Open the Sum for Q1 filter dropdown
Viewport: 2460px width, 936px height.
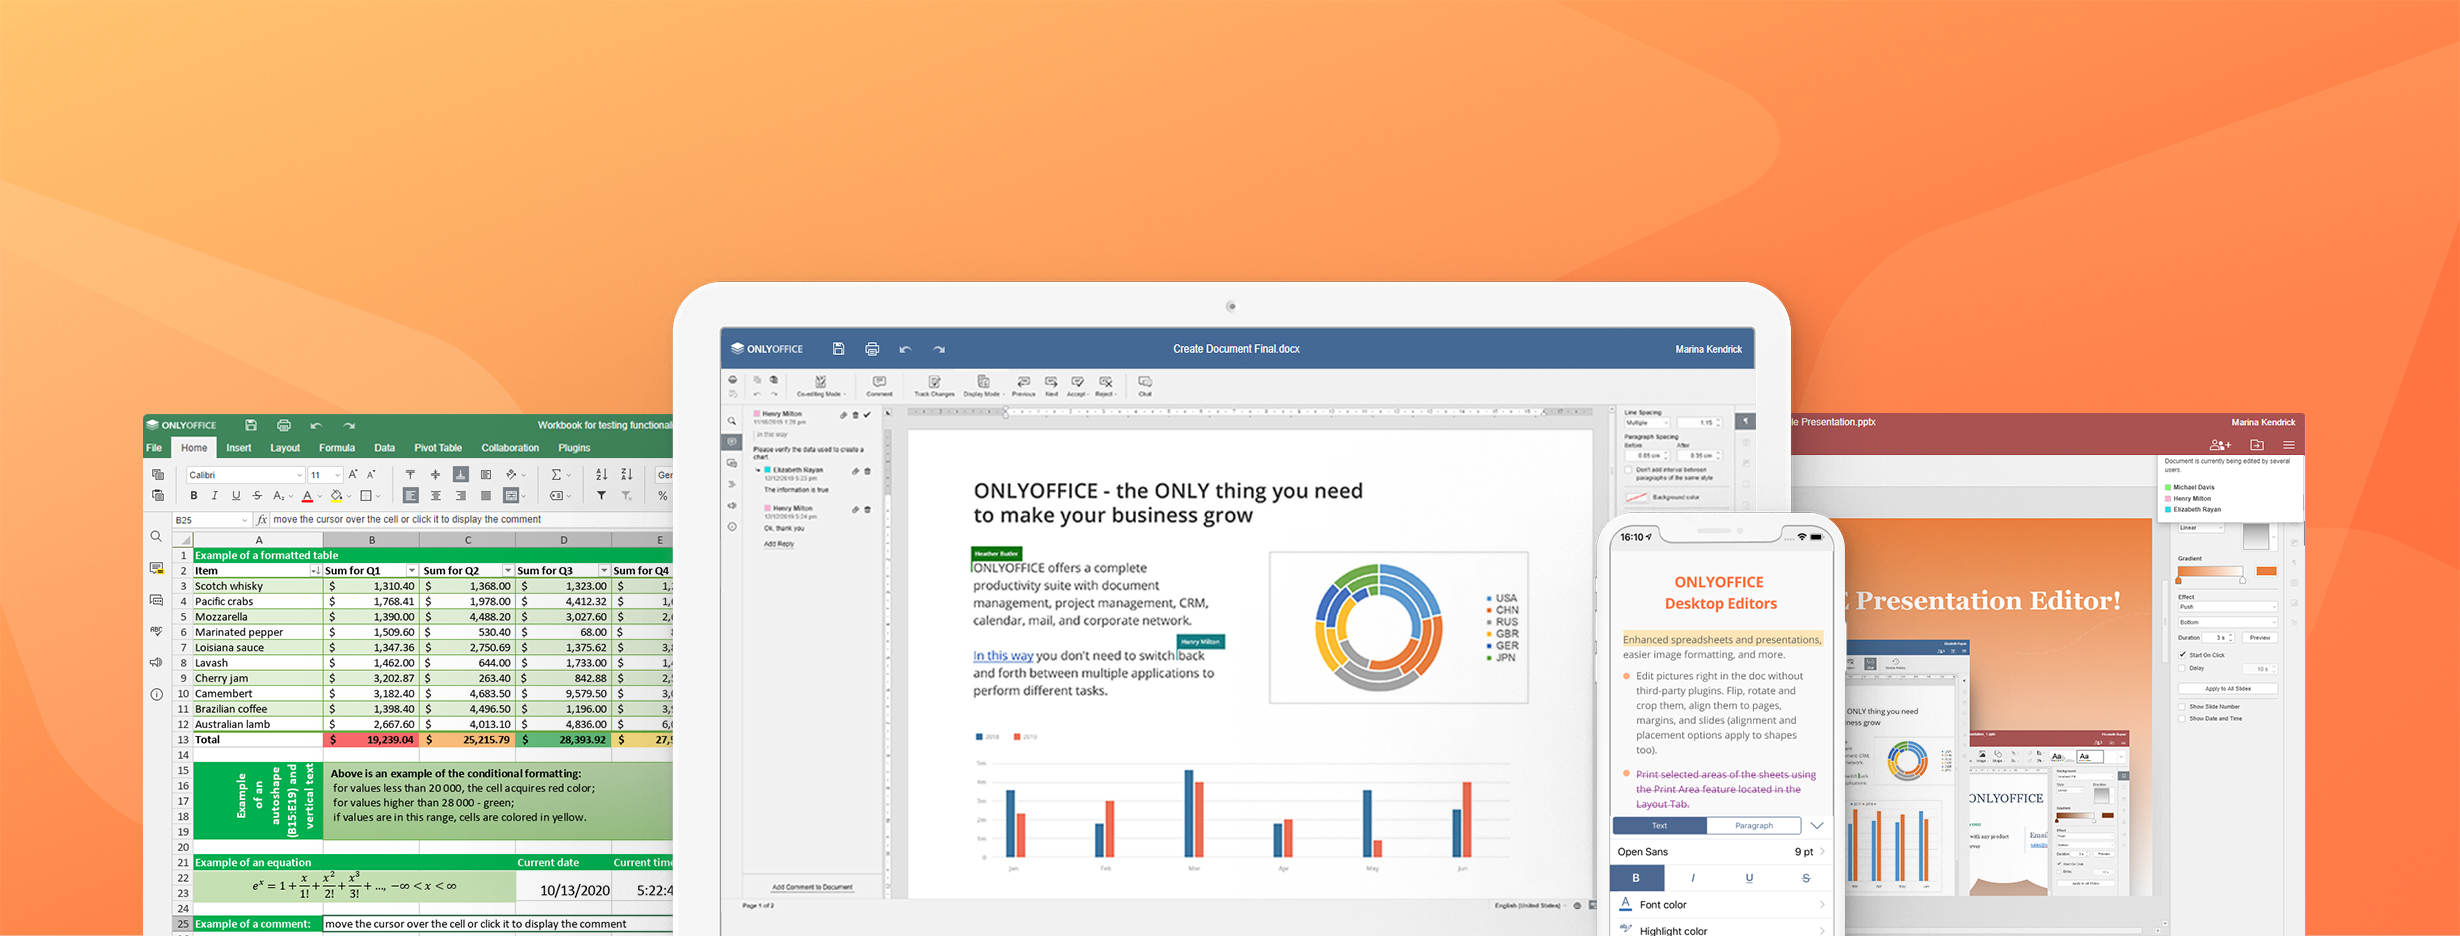pyautogui.click(x=411, y=571)
